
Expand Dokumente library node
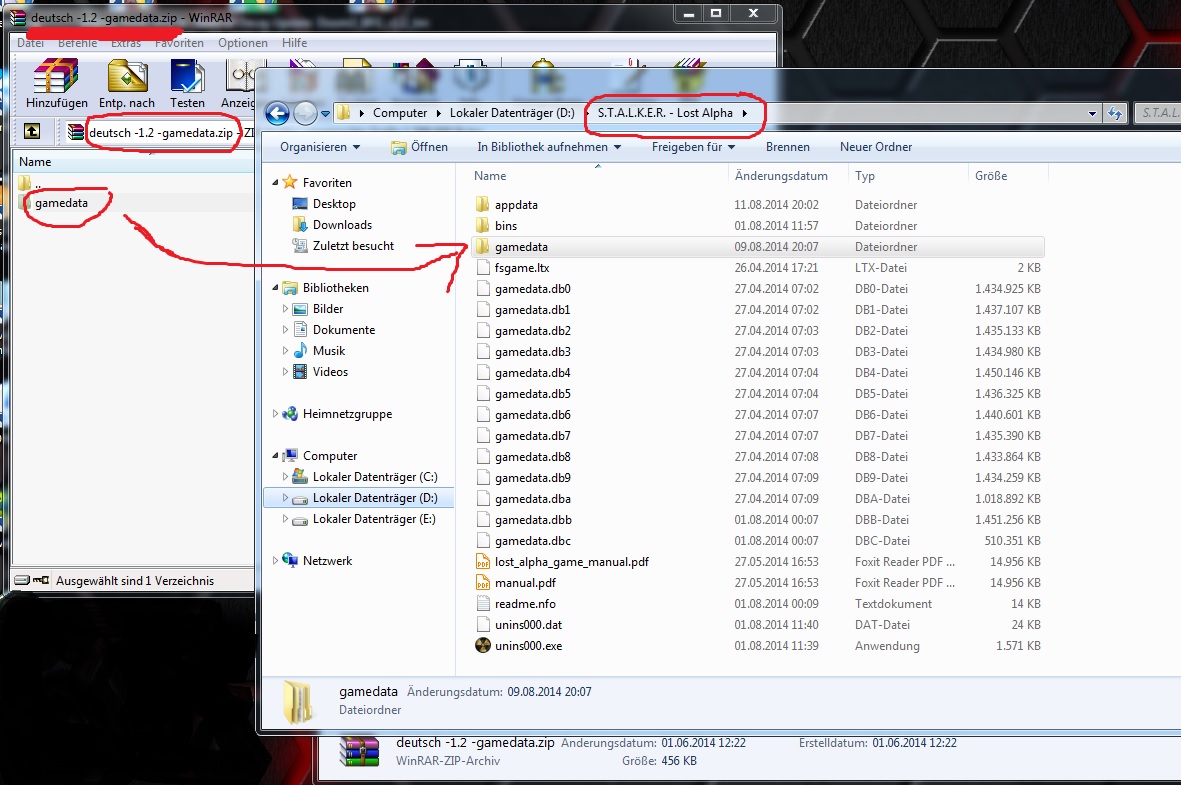click(x=285, y=330)
